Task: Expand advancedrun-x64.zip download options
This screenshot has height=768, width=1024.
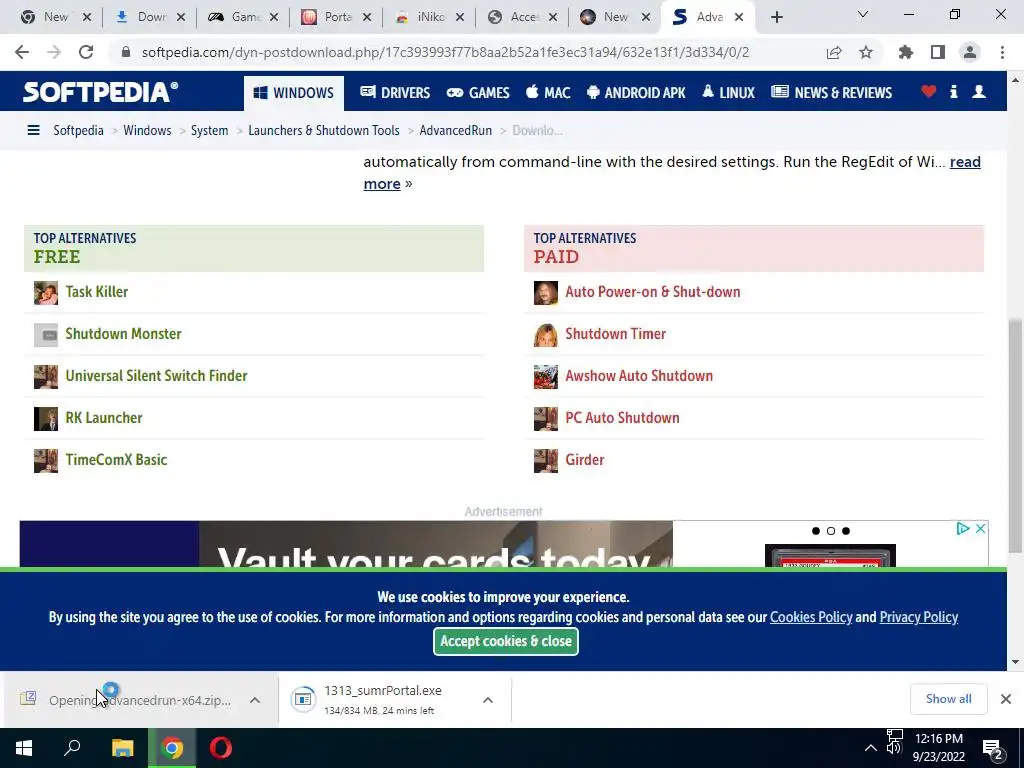Action: click(x=255, y=700)
